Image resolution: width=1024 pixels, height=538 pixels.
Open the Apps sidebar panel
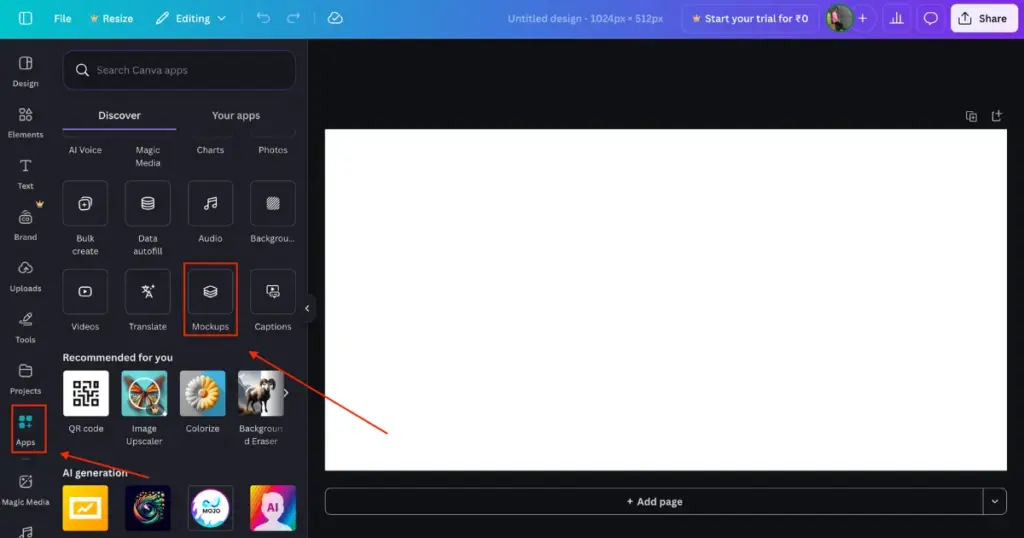tap(25, 429)
